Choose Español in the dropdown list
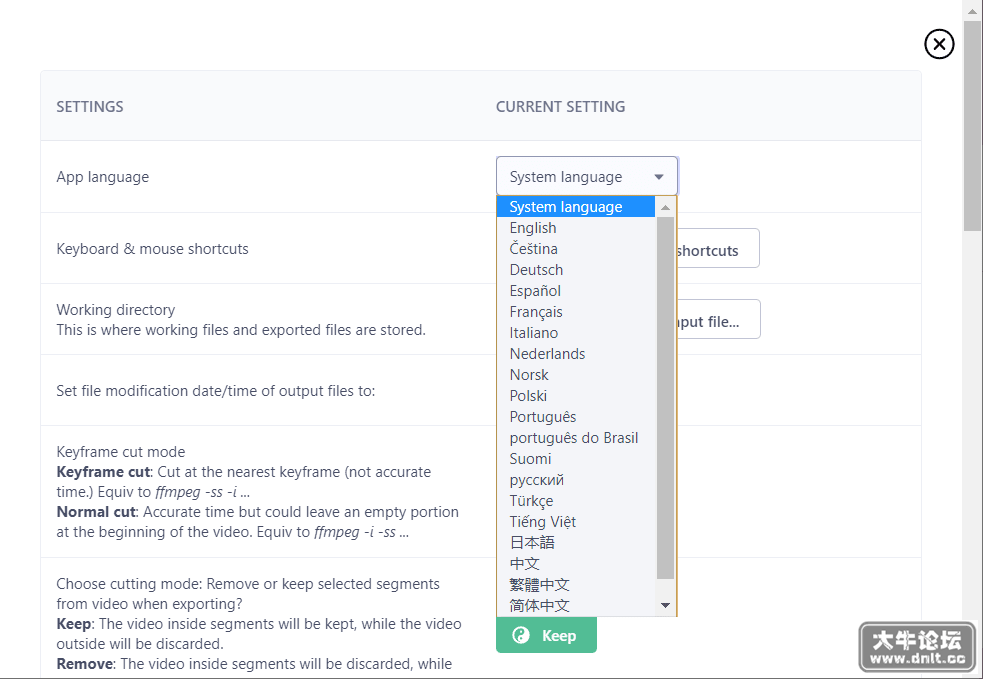983x679 pixels. click(x=576, y=291)
